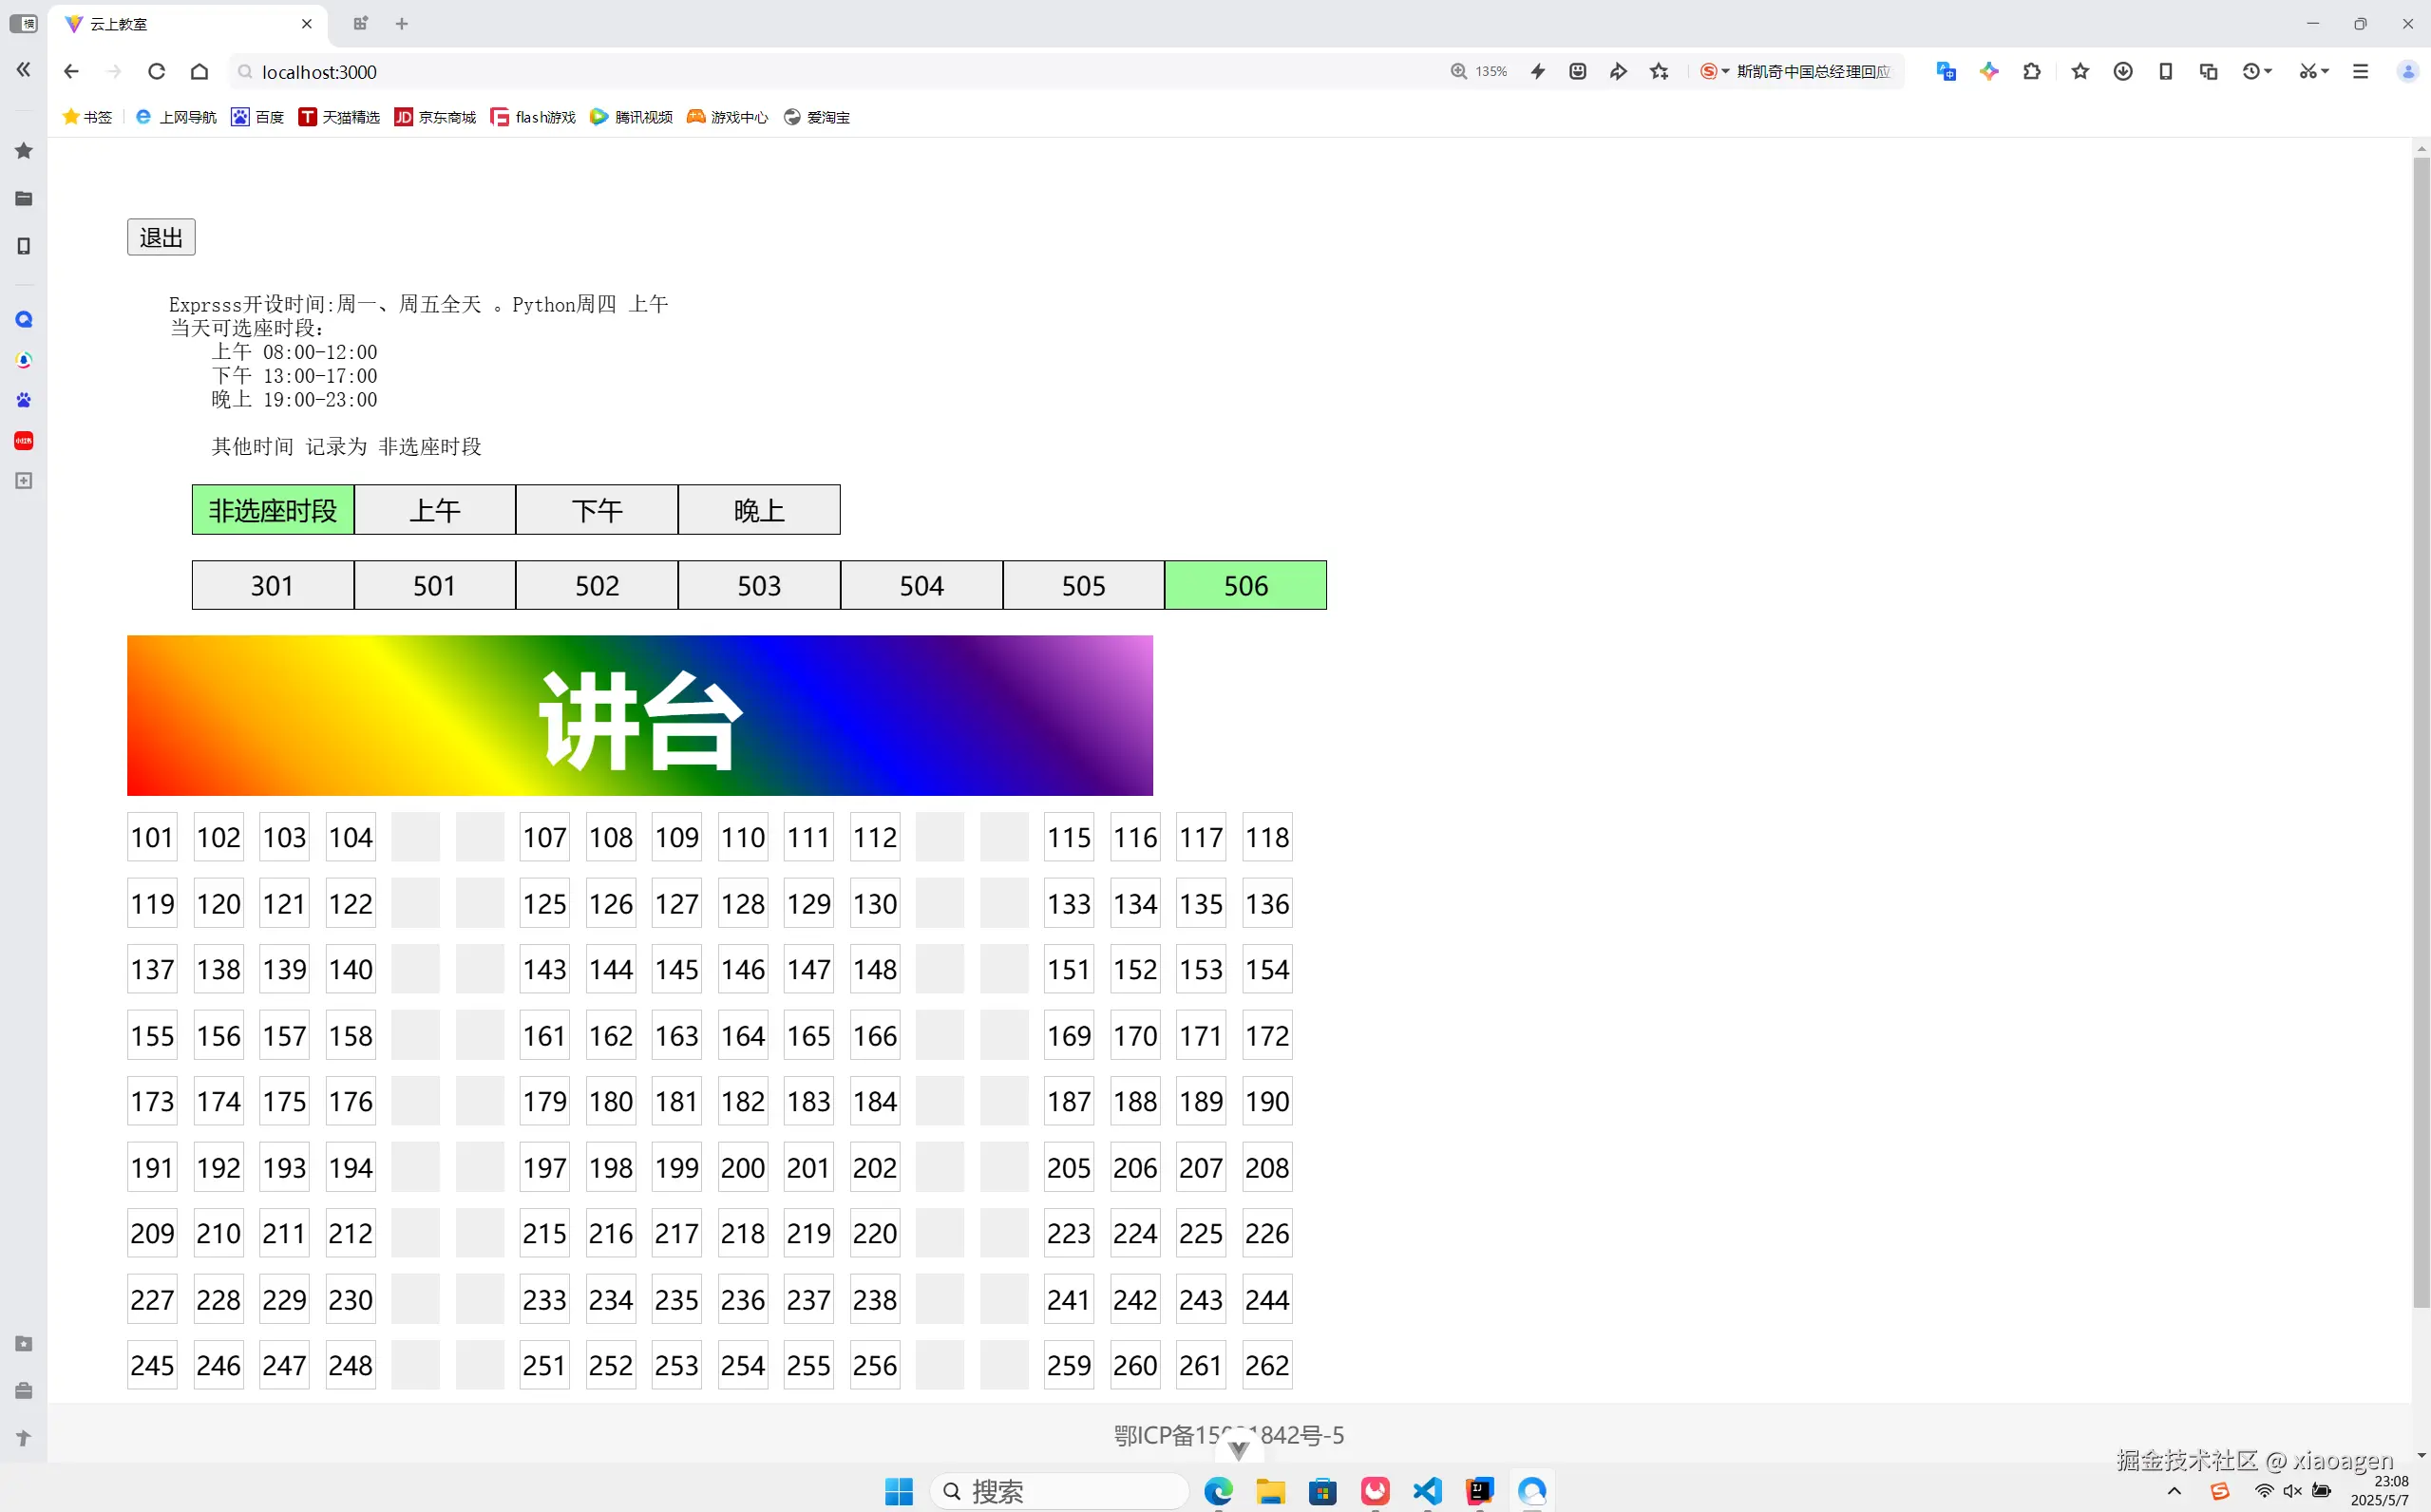Click the downloads icon in toolbar

(x=2122, y=71)
